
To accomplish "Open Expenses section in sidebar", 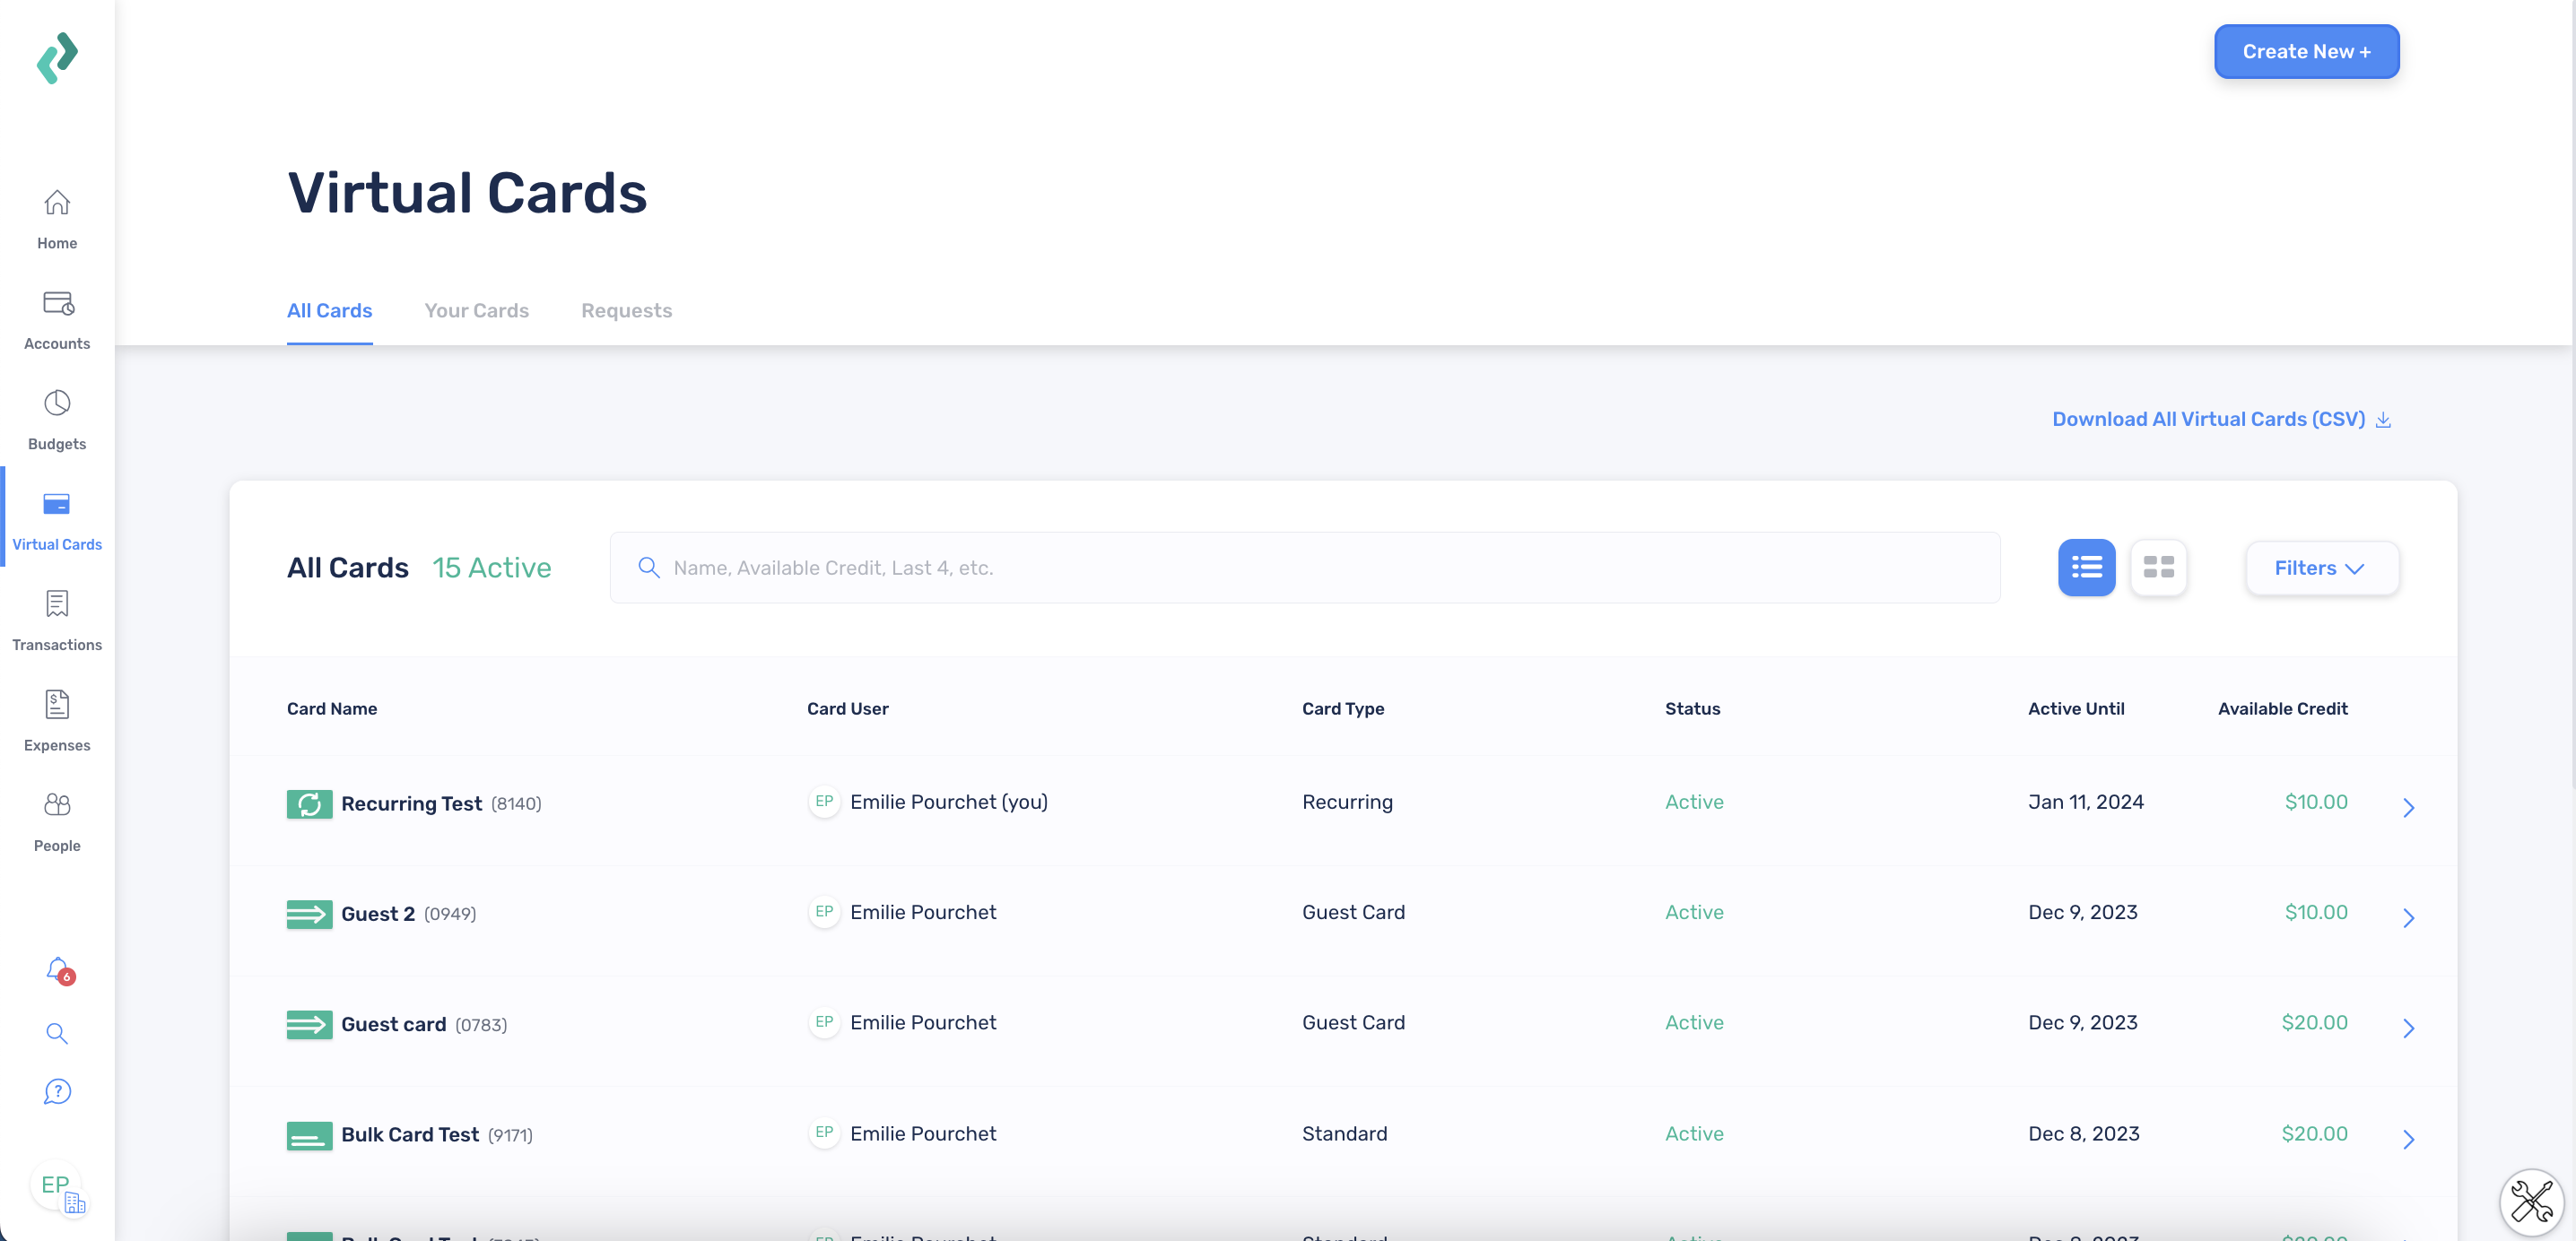I will pyautogui.click(x=57, y=721).
